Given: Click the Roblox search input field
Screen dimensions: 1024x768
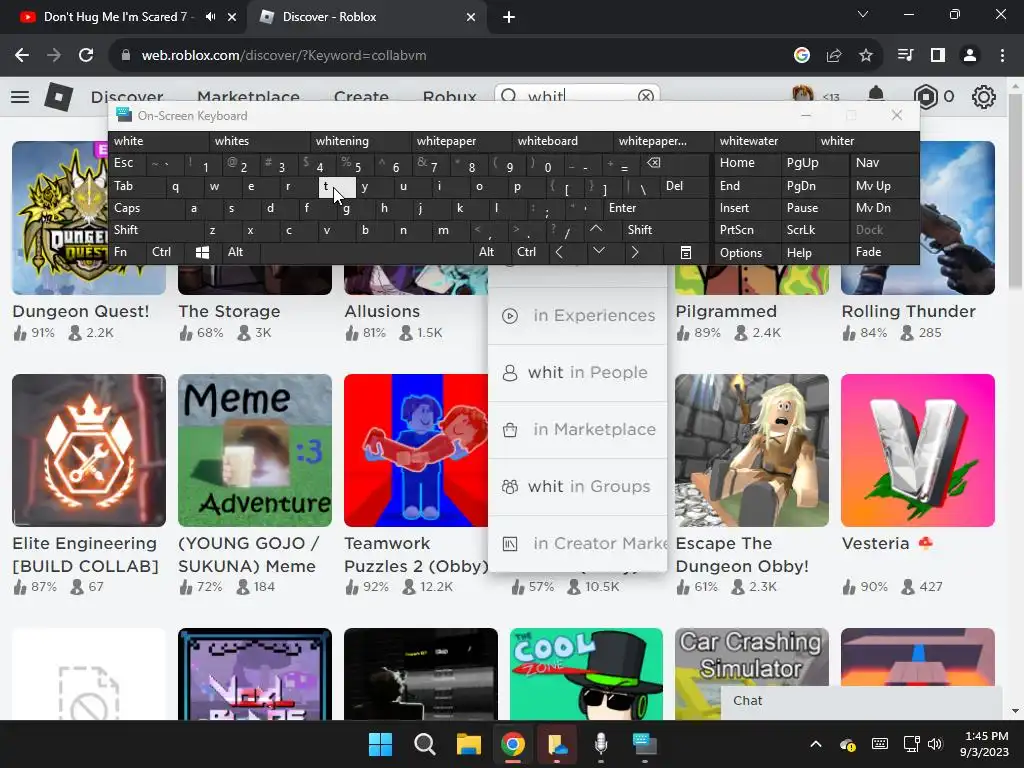Looking at the screenshot, I should tap(577, 97).
